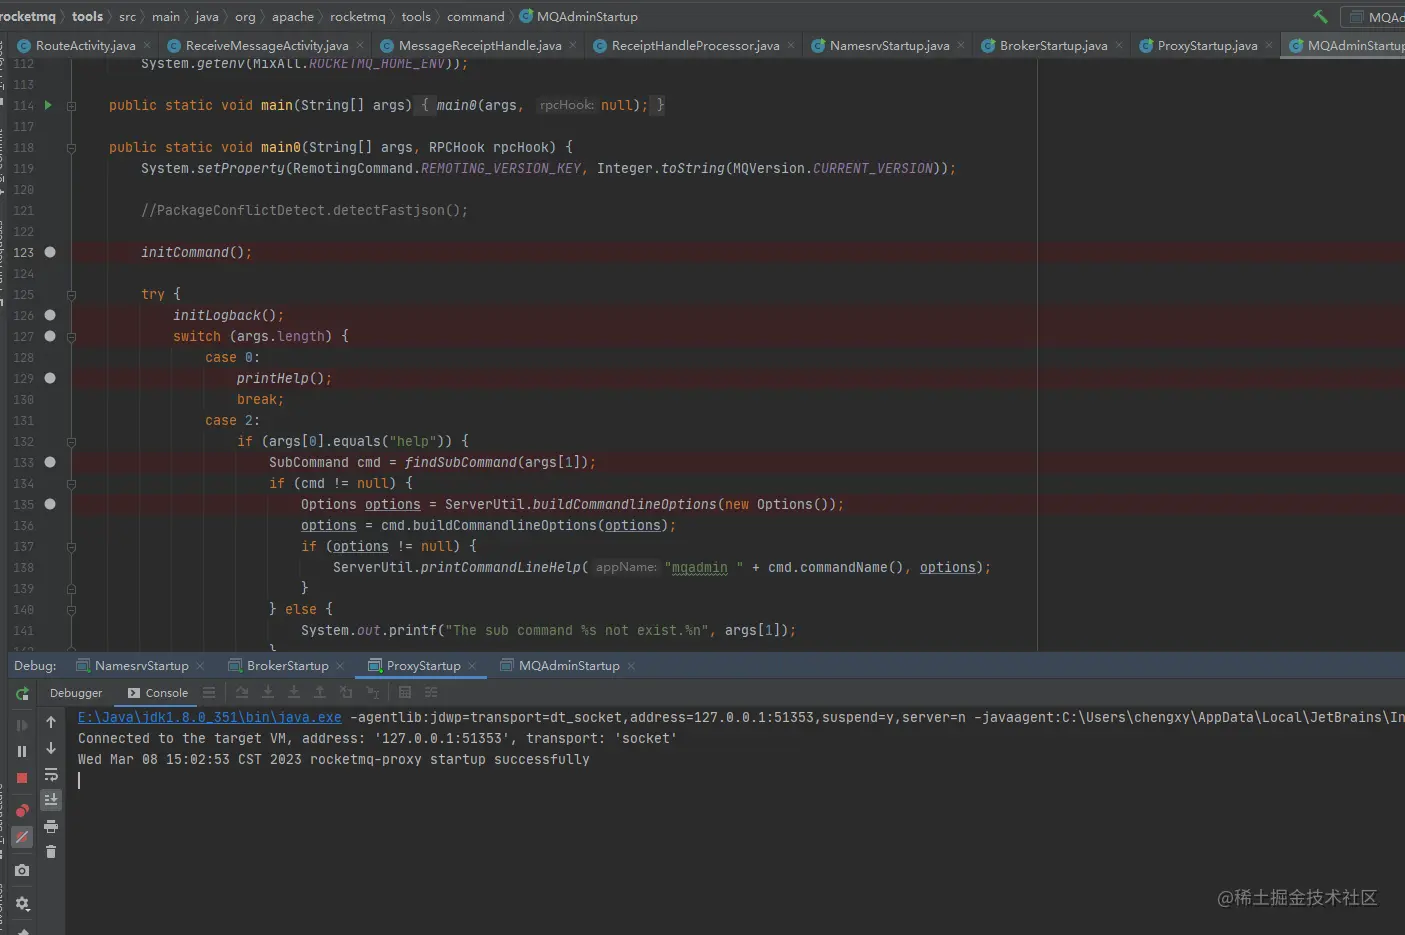Select the BrokerStartup debug session tab

click(287, 665)
